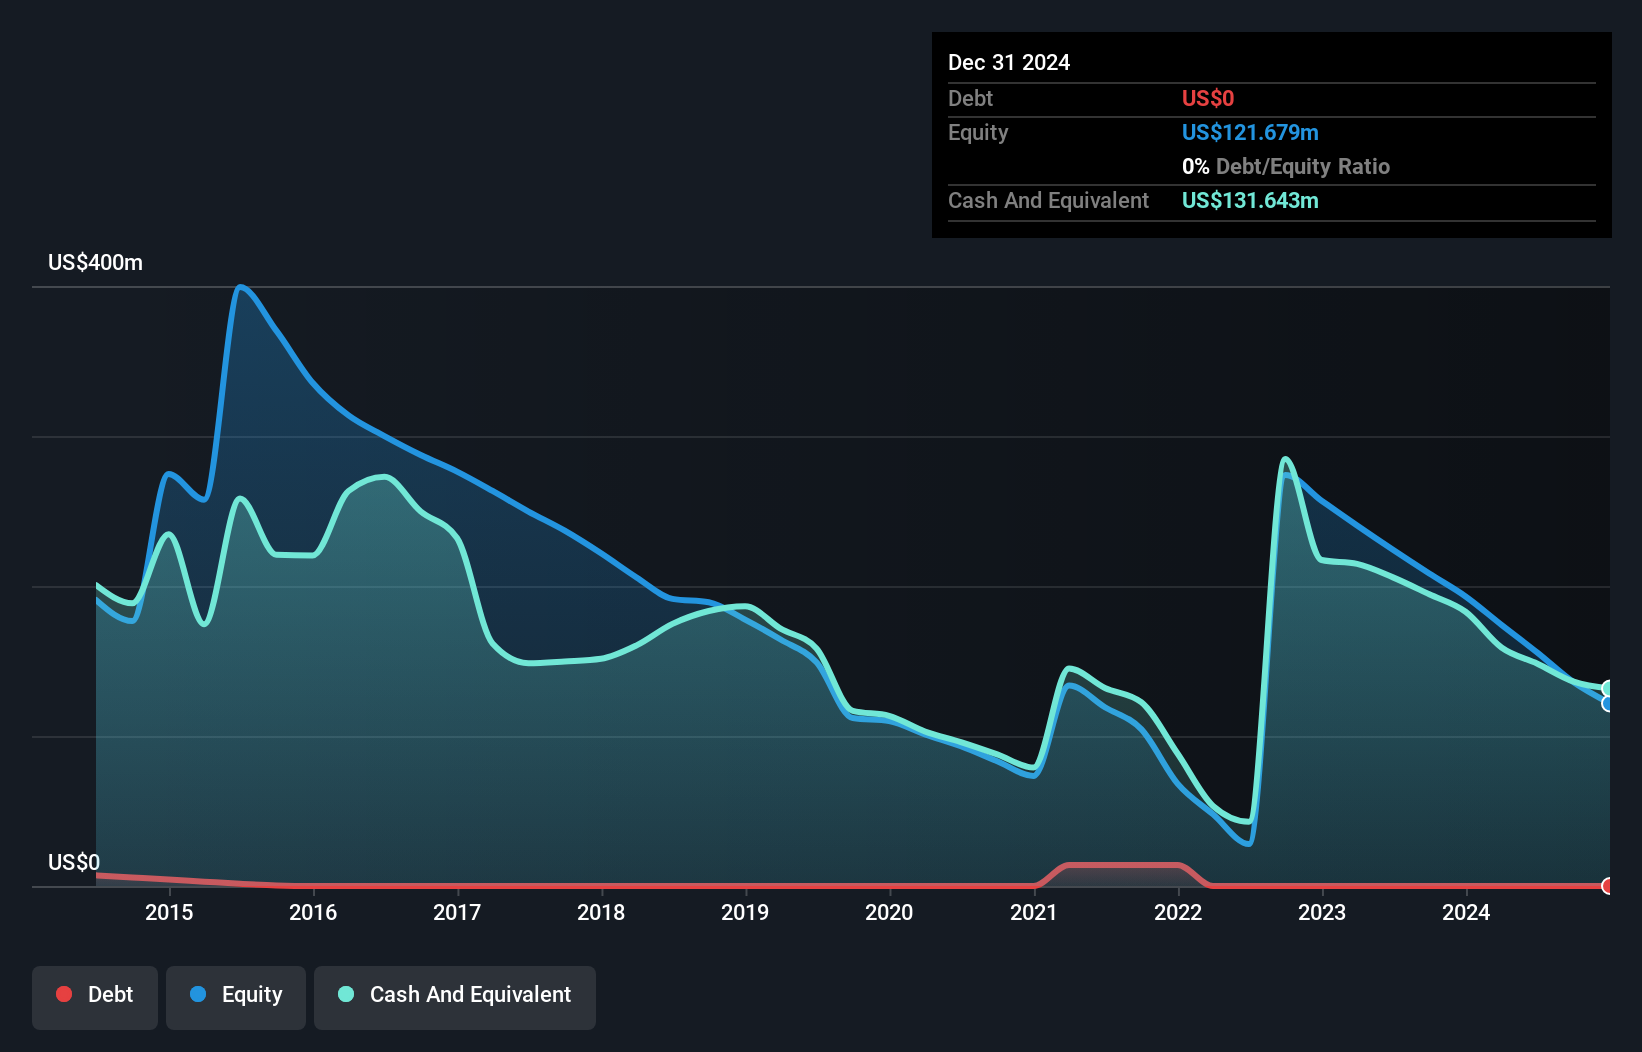The width and height of the screenshot is (1642, 1052).
Task: Toggle the Equity series legend button
Action: pos(236,997)
